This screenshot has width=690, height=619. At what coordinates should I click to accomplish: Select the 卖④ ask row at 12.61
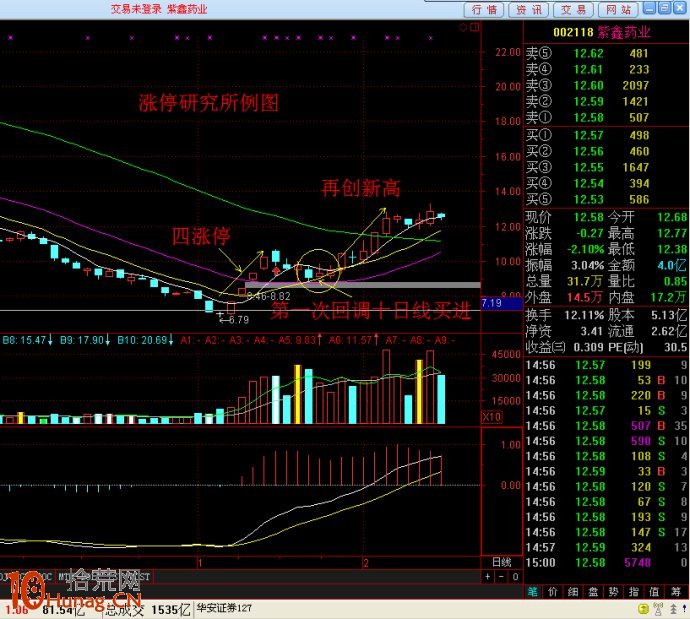[606, 70]
